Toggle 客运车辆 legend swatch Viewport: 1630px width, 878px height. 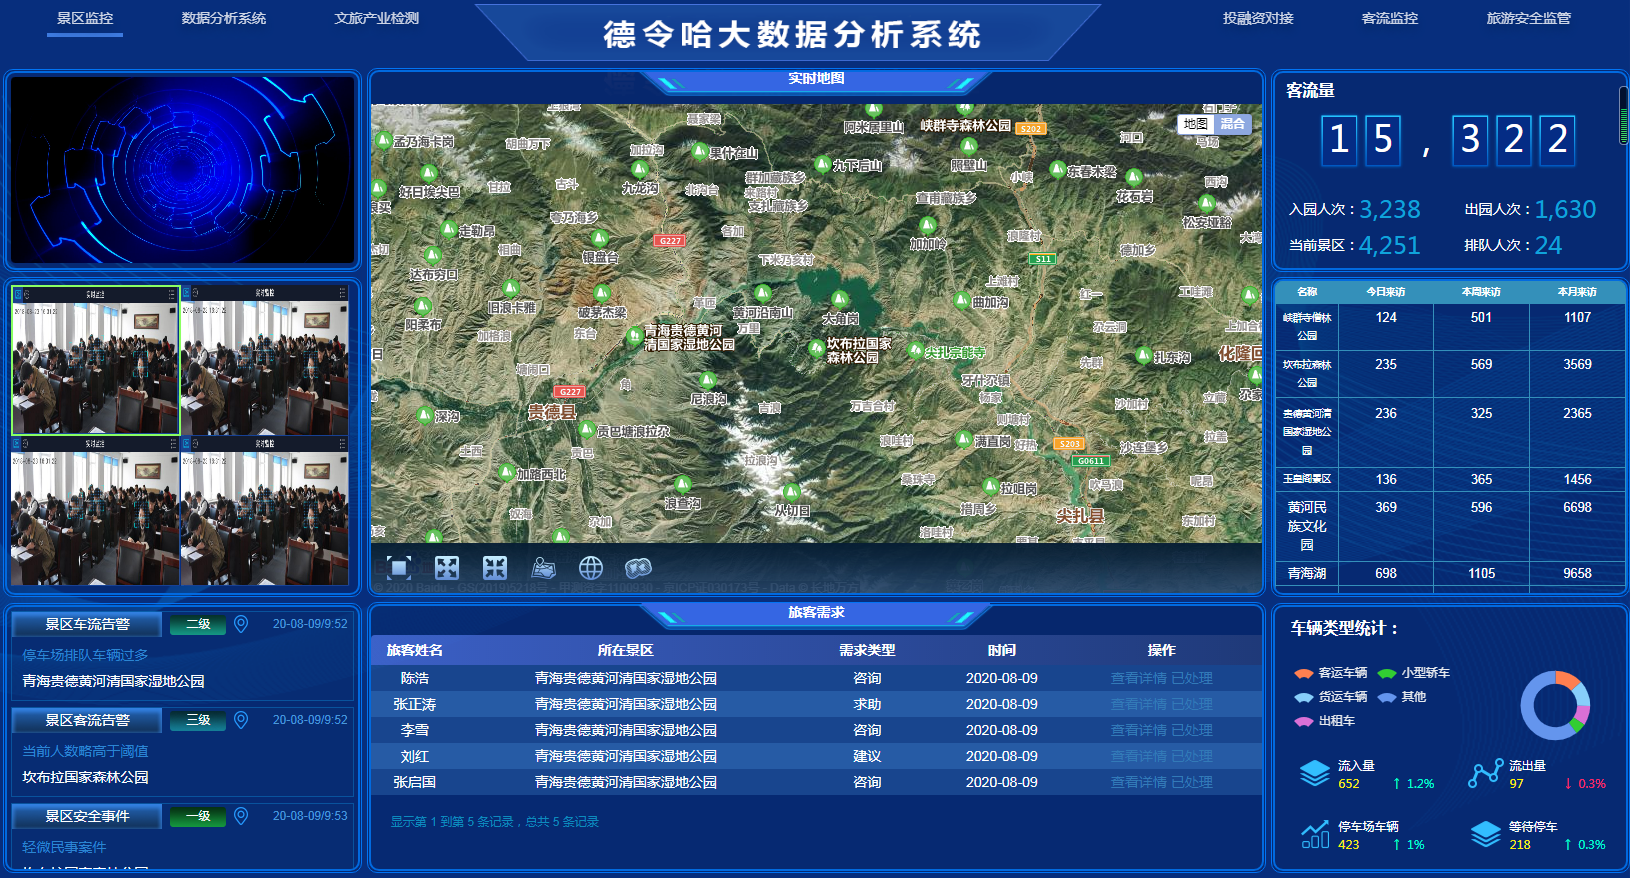tap(1304, 673)
